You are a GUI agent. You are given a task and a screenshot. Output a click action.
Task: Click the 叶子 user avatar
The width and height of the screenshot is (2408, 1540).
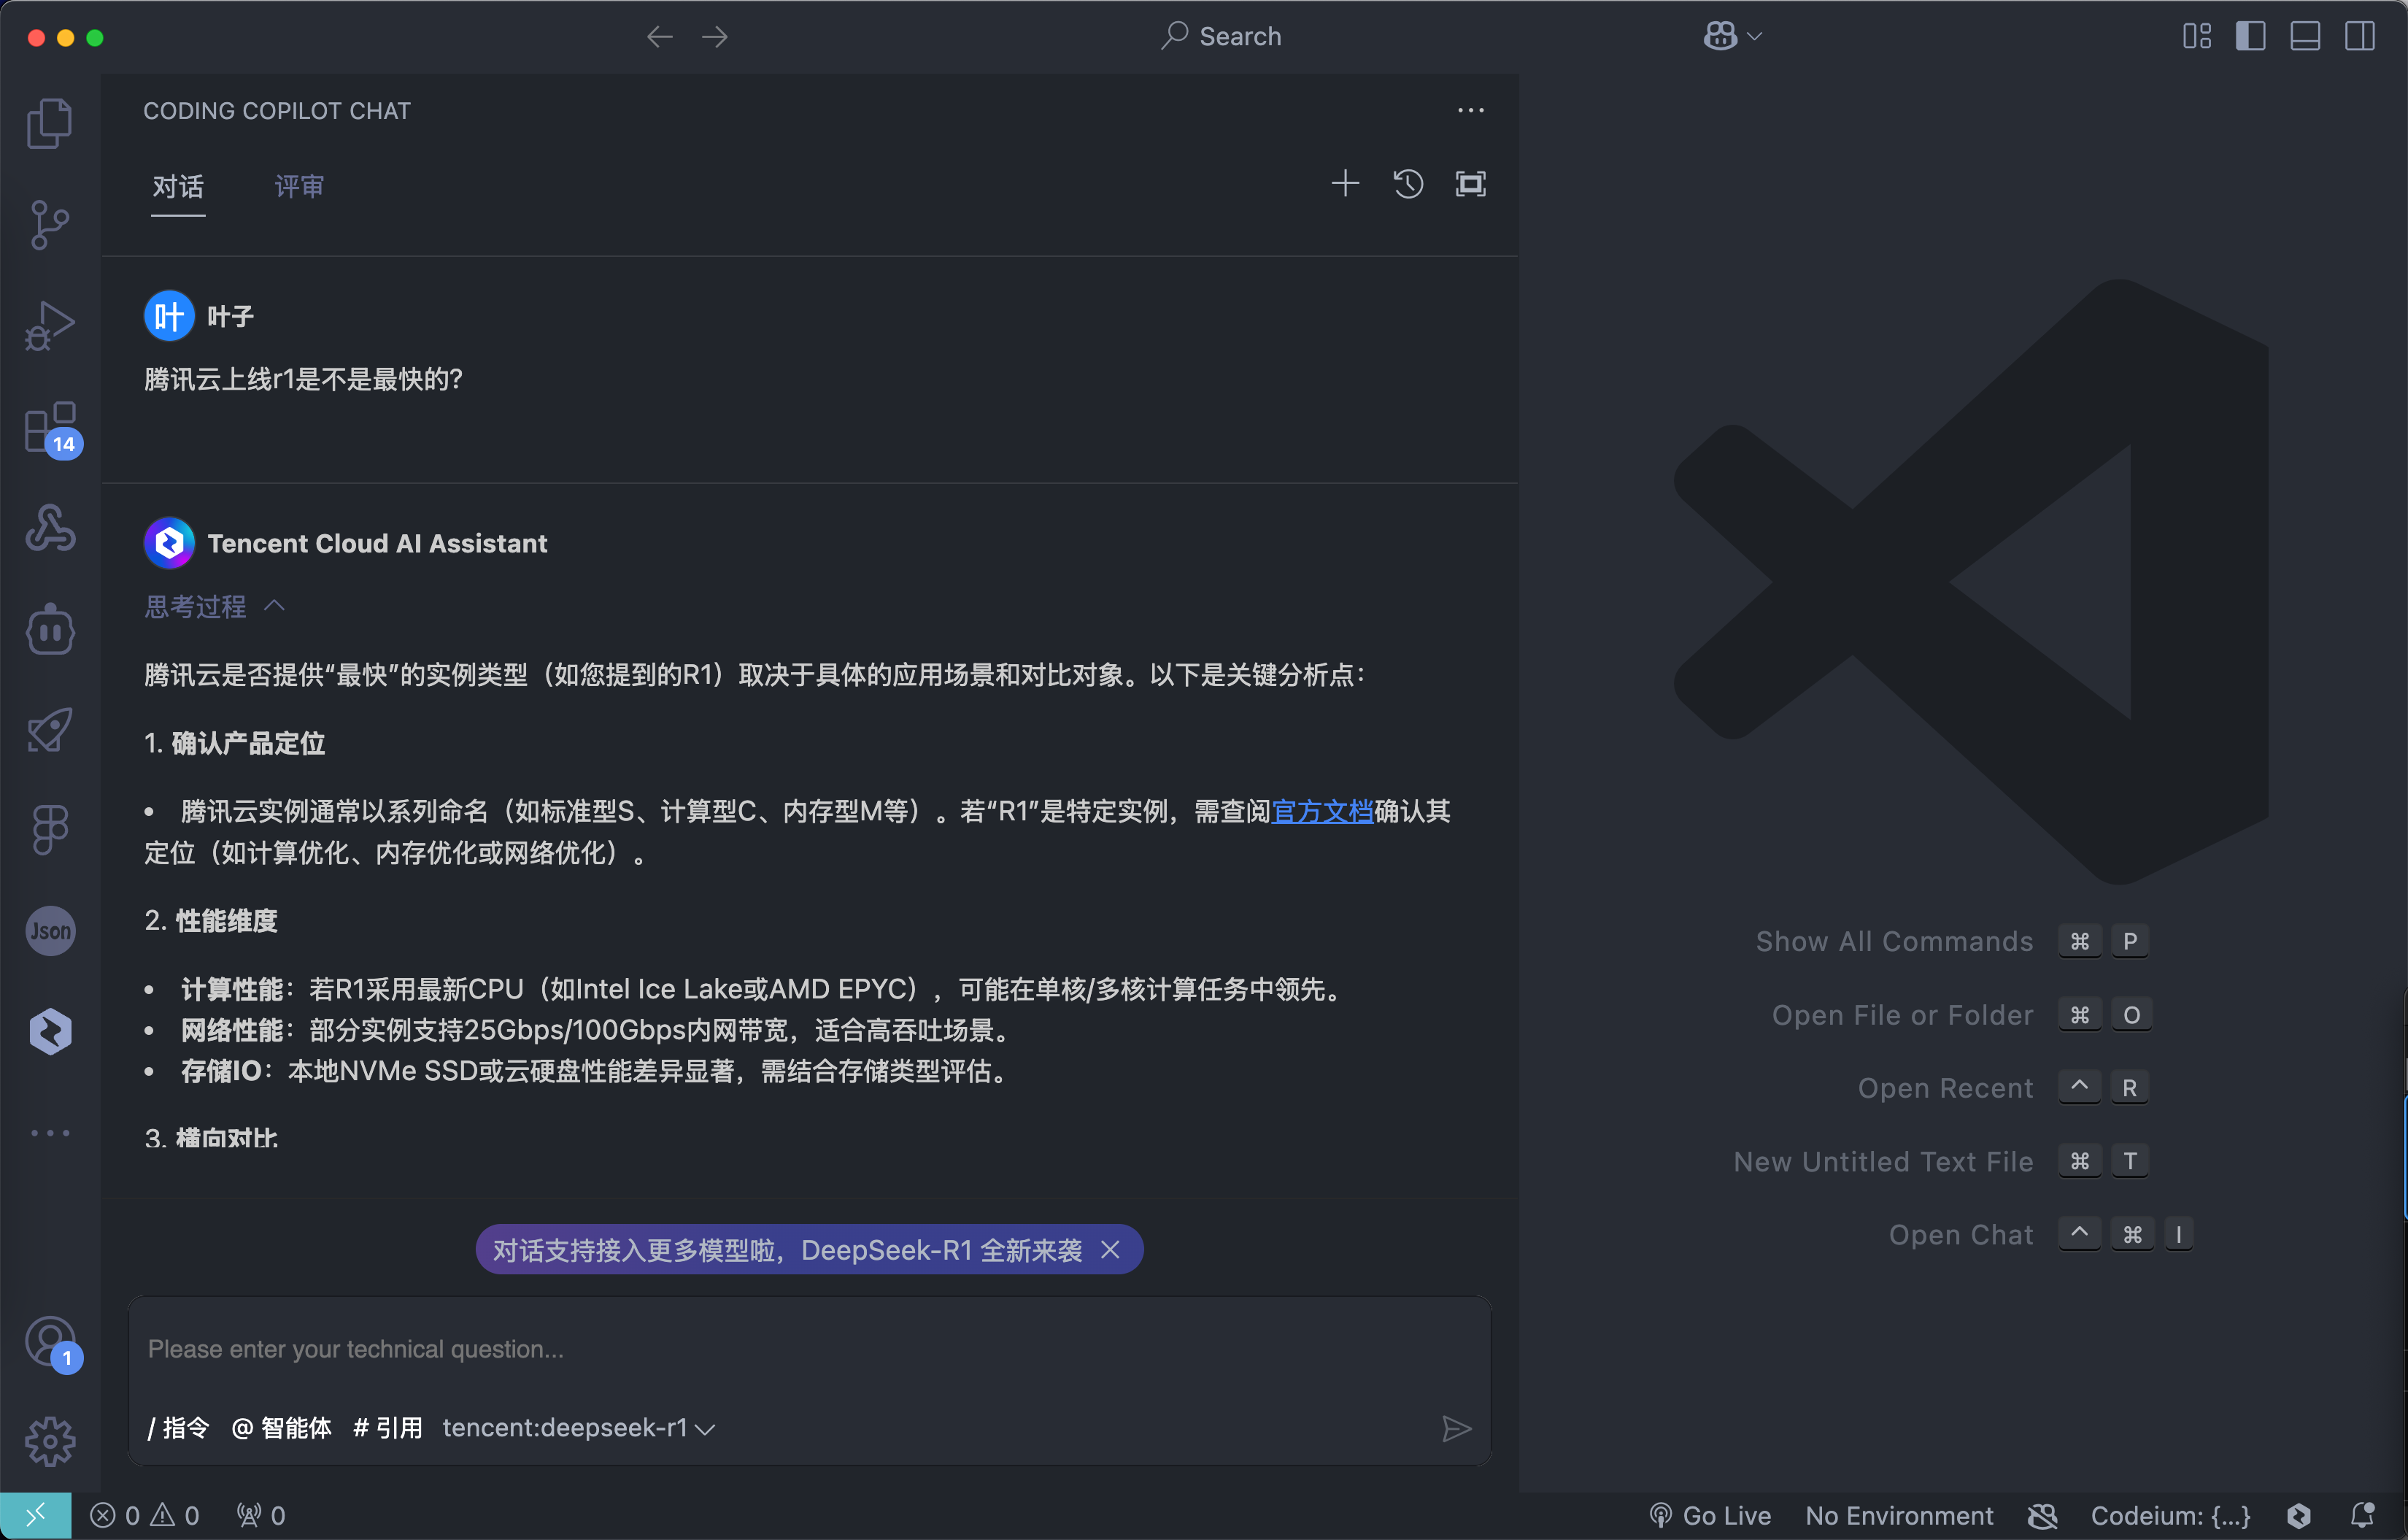pos(169,316)
